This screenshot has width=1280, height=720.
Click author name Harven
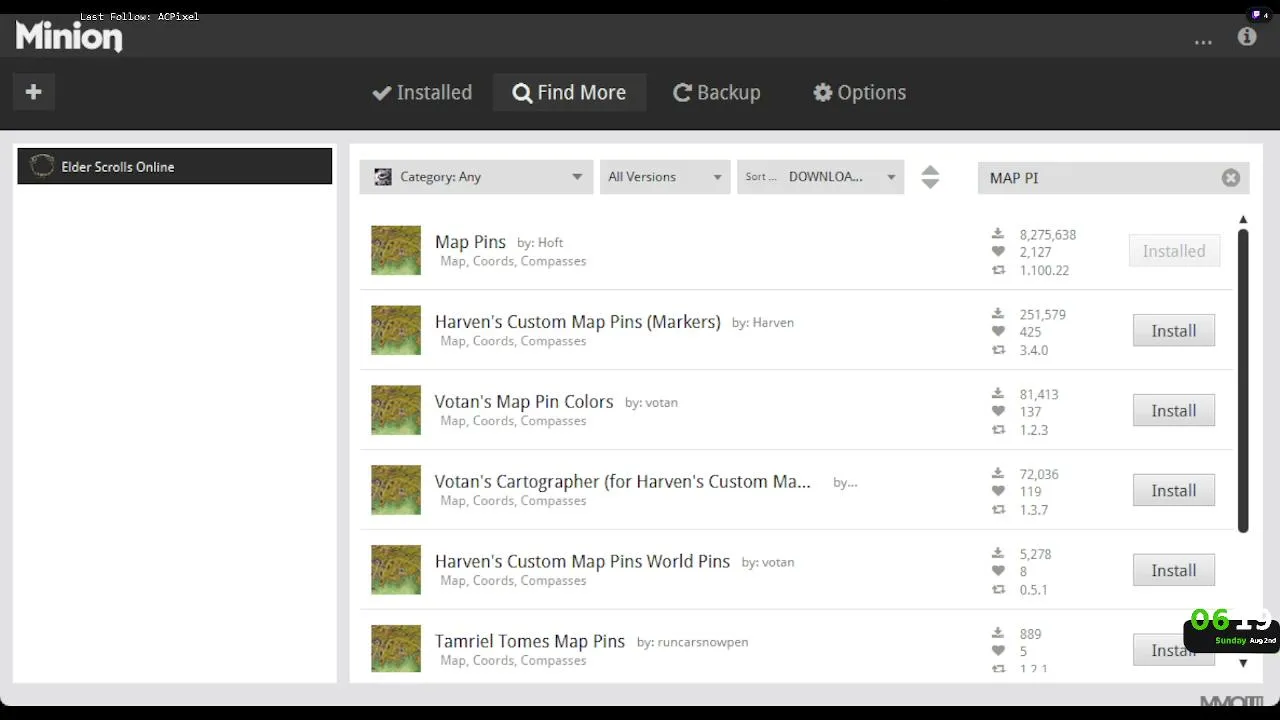pos(773,323)
